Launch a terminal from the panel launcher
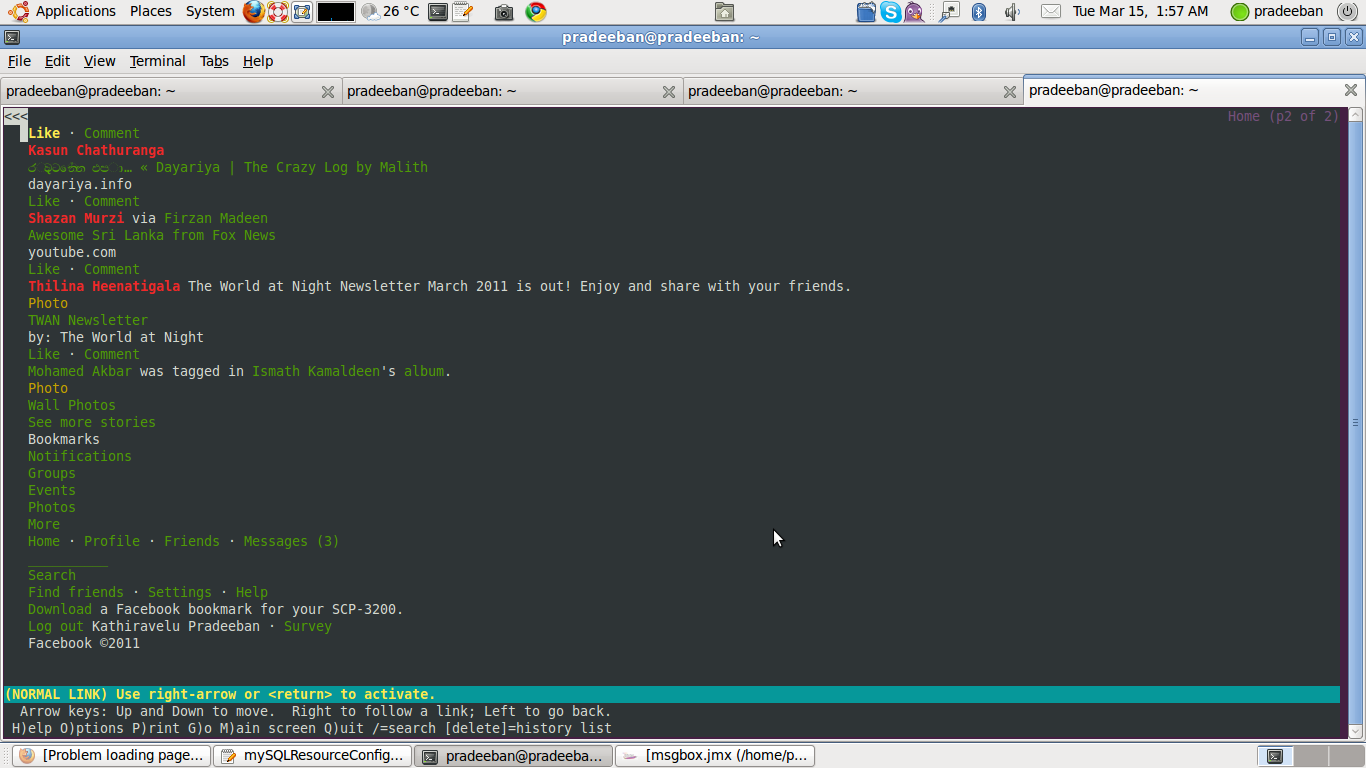 tap(438, 12)
